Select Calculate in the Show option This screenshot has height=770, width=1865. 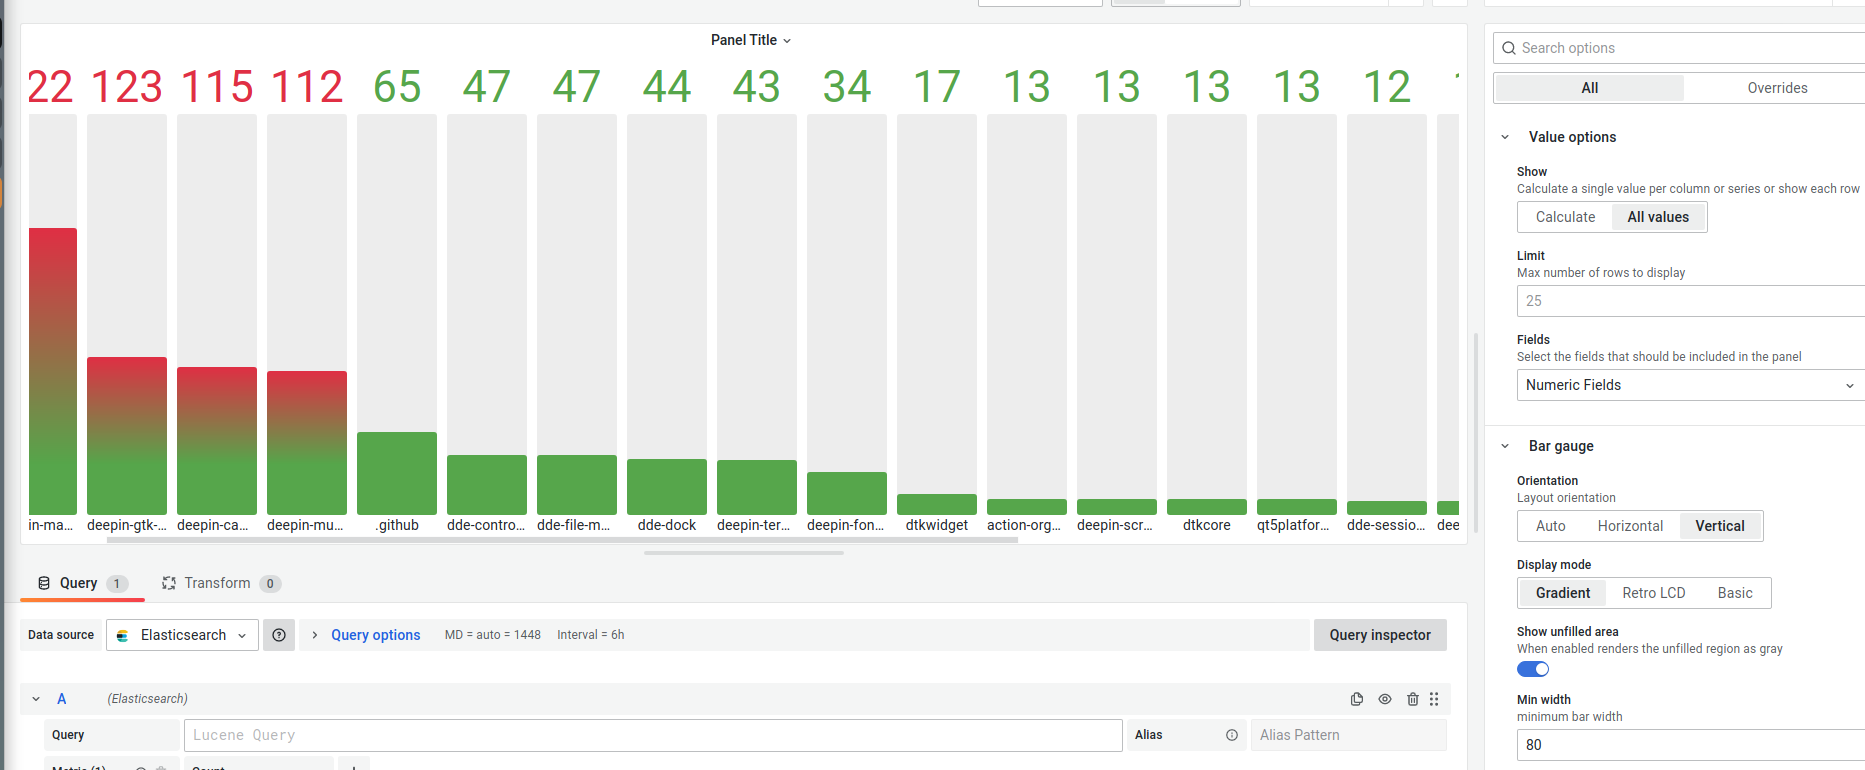[x=1565, y=217]
